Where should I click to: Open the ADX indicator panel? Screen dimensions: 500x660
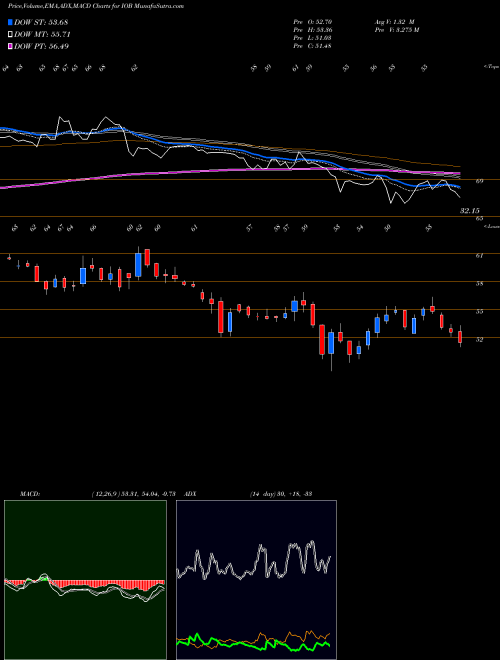[257, 580]
